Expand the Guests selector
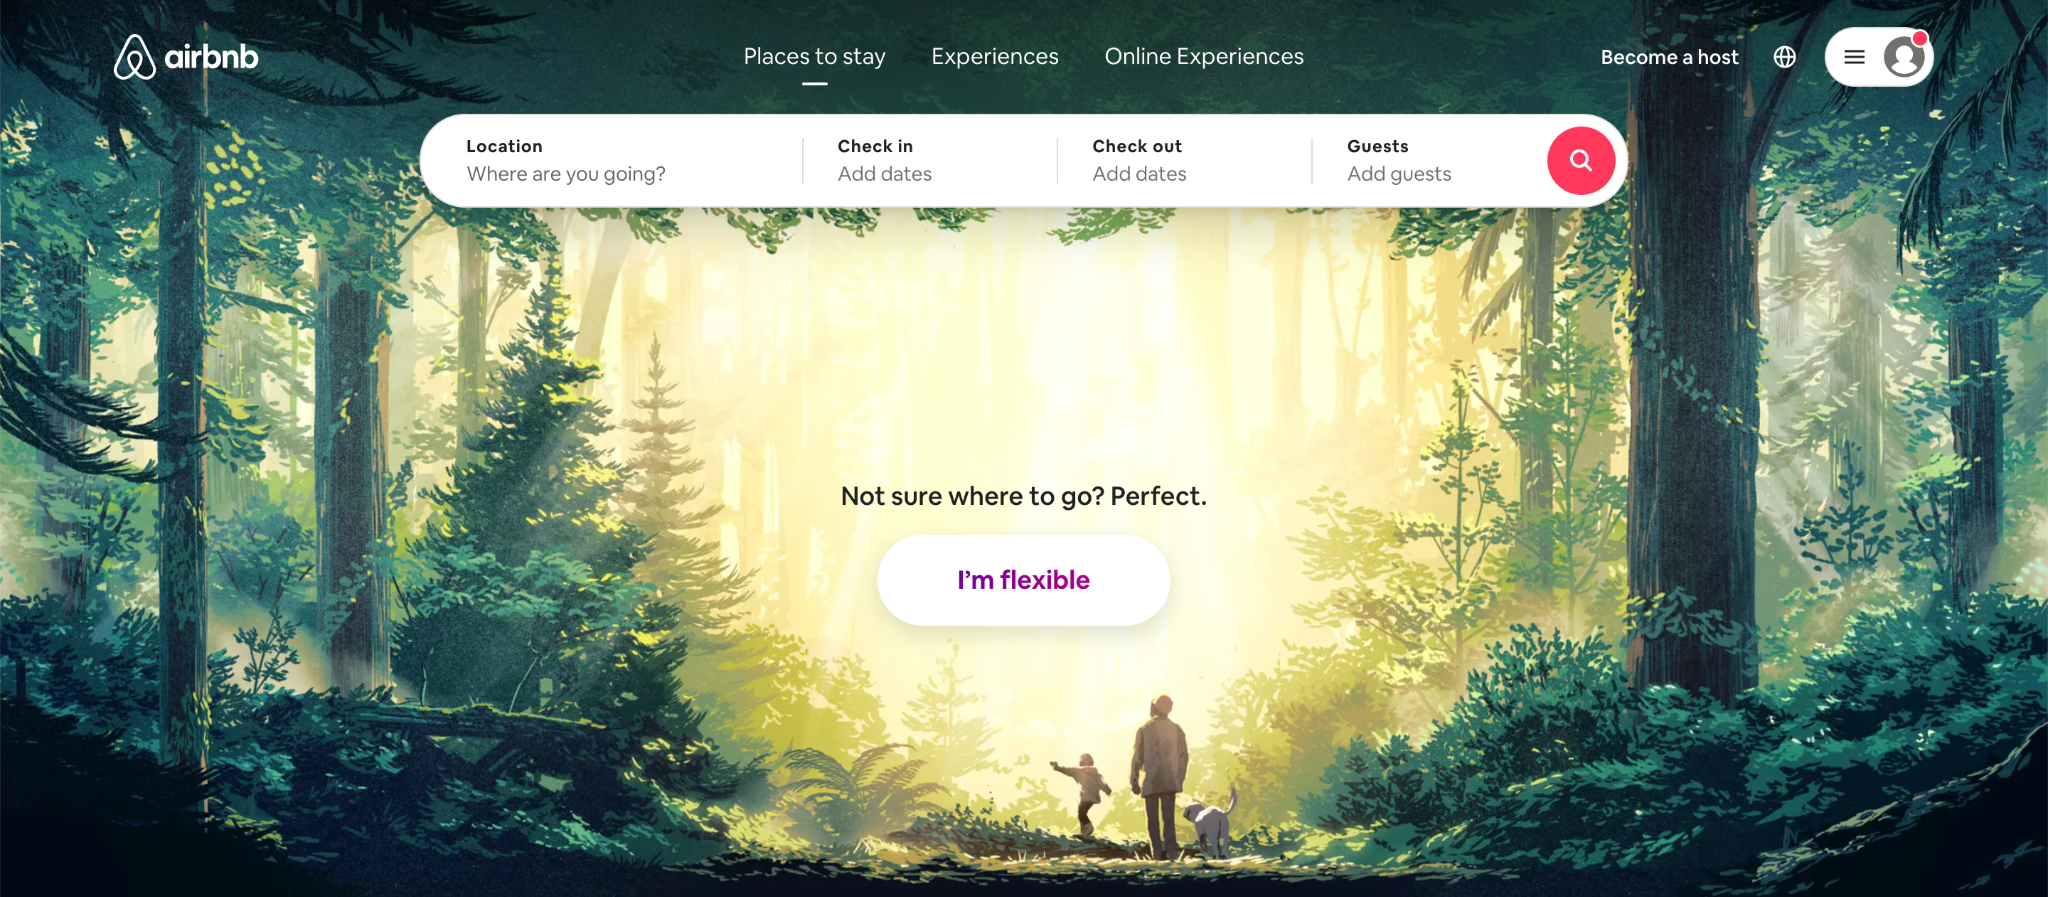 1430,160
